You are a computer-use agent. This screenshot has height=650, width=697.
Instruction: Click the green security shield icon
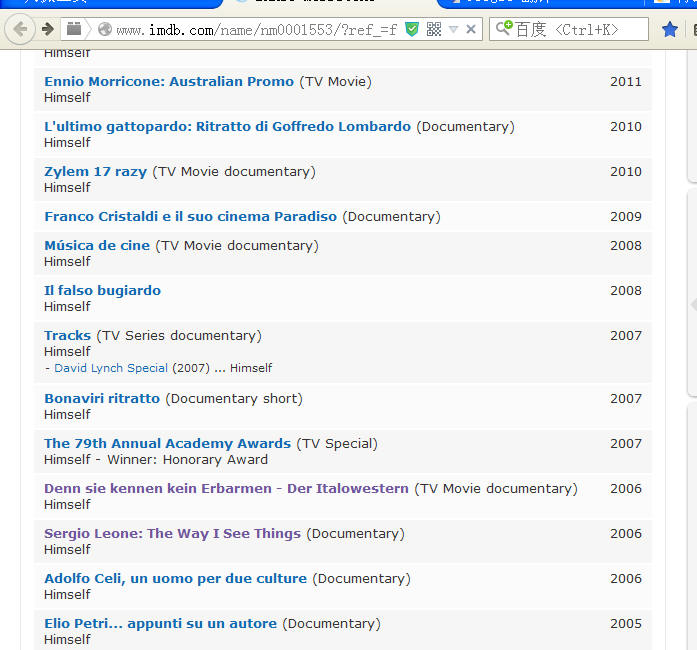[x=412, y=30]
